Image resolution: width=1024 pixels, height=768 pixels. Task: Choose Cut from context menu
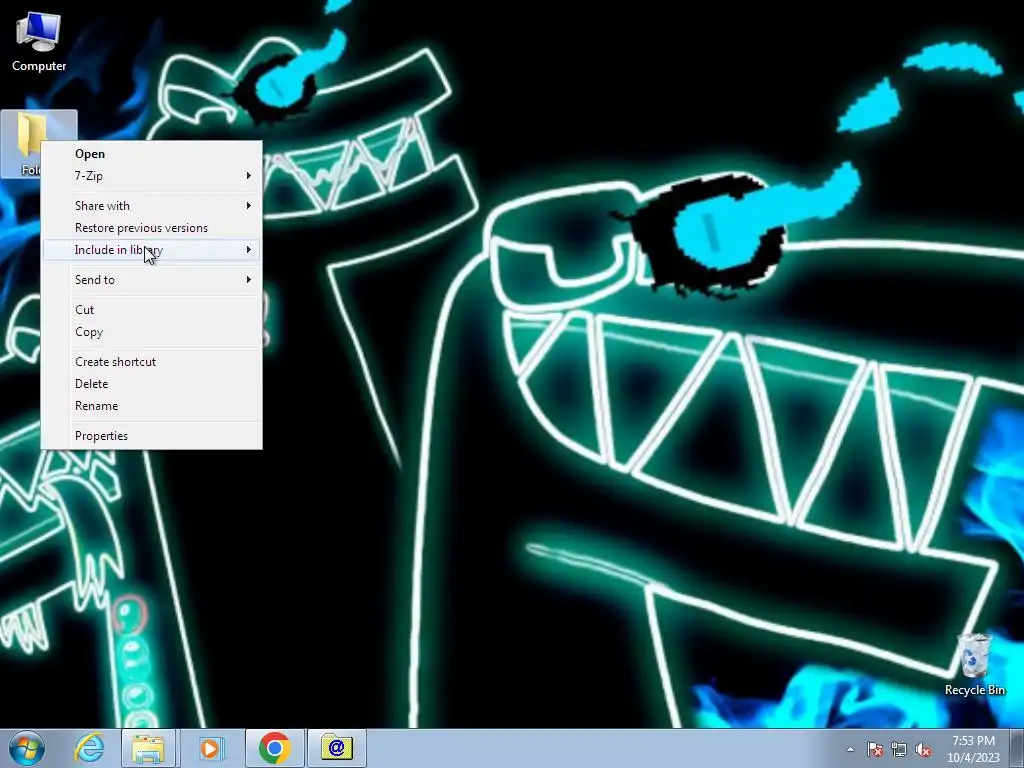tap(152, 310)
